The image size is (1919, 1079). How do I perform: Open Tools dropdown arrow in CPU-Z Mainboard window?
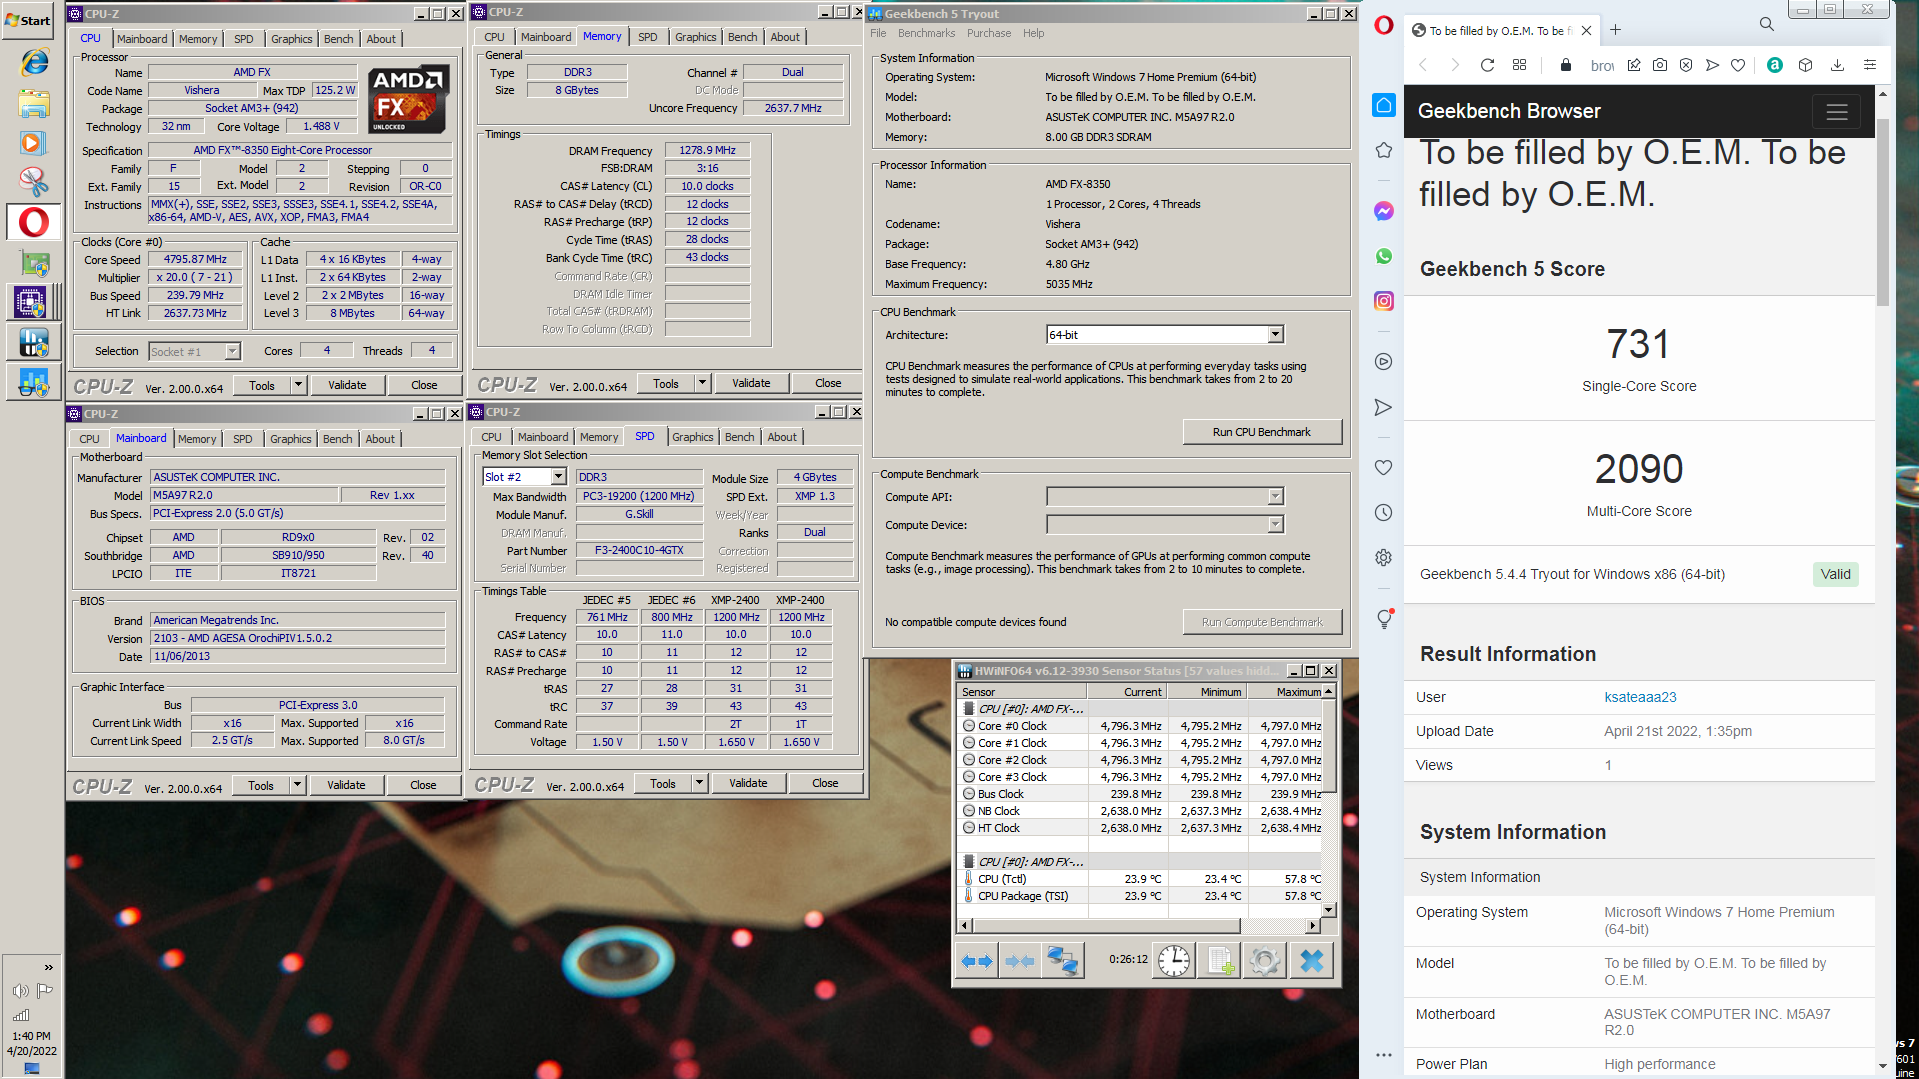(x=297, y=786)
